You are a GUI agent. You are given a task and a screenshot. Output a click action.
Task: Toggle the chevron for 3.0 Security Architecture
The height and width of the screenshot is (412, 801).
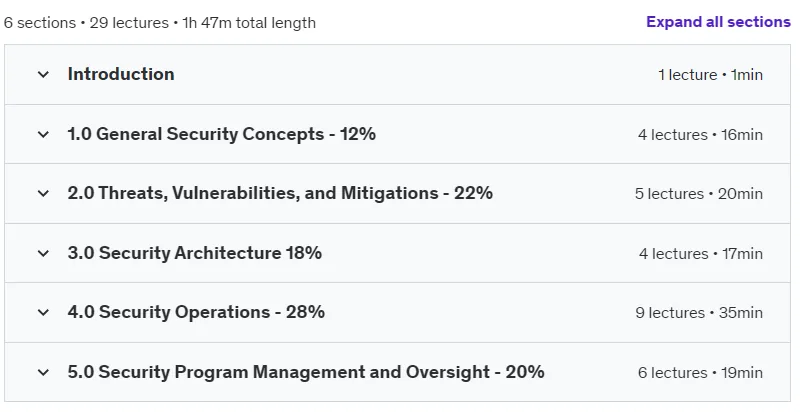coord(43,253)
